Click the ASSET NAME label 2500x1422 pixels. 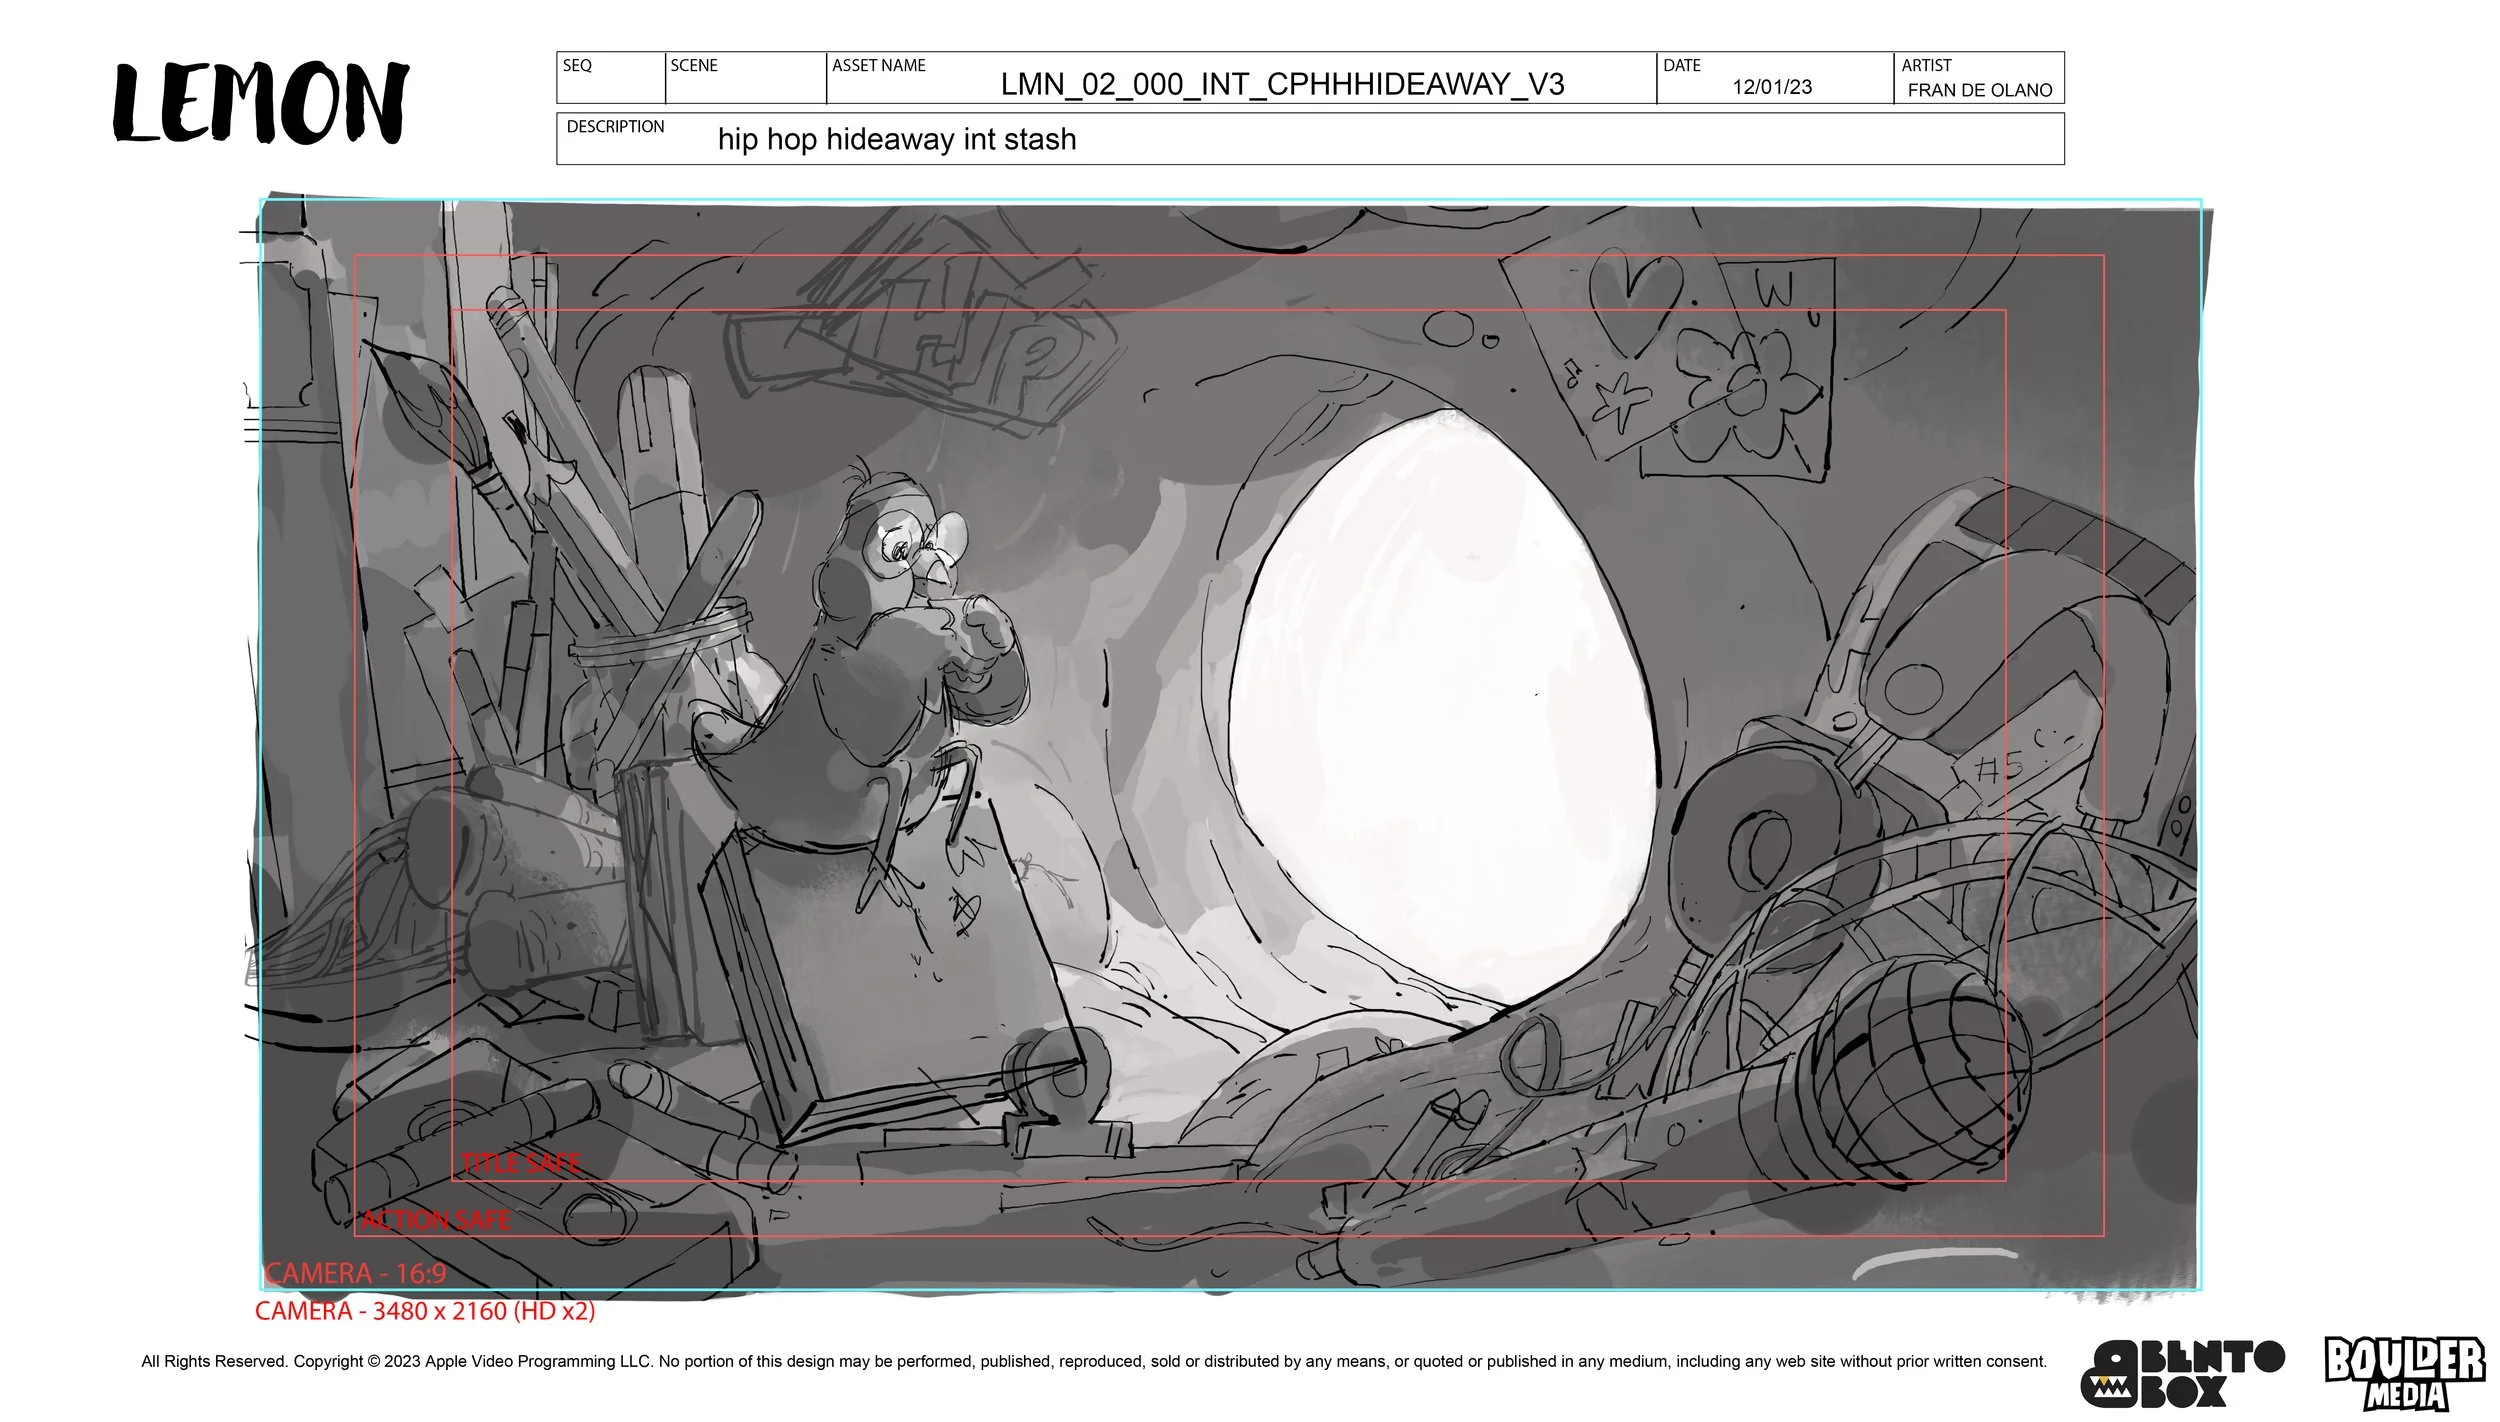[878, 65]
